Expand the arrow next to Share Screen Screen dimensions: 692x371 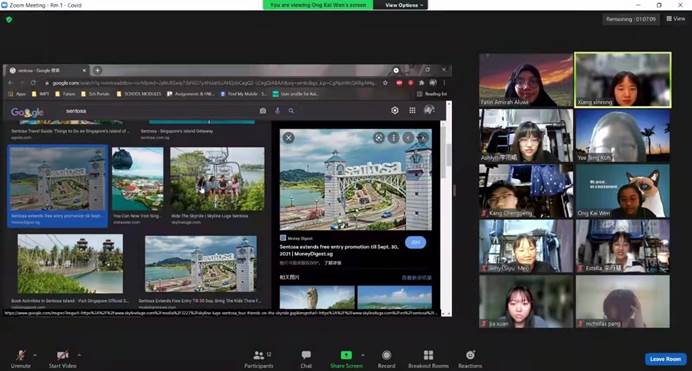363,355
